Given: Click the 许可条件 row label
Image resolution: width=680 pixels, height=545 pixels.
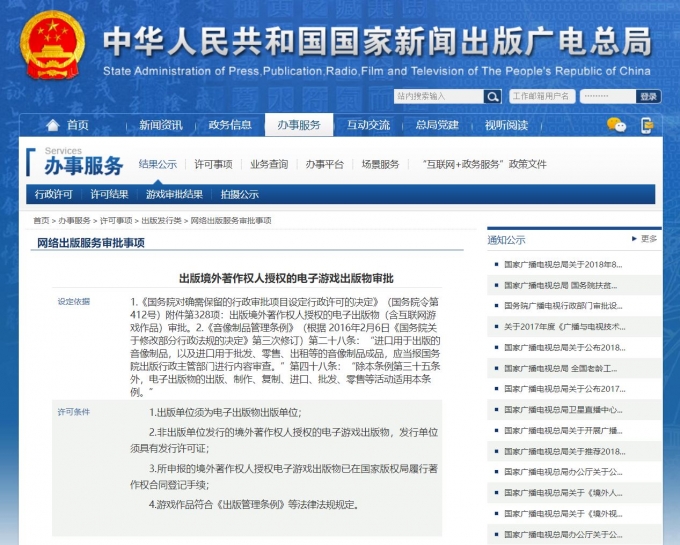Looking at the screenshot, I should coord(74,412).
